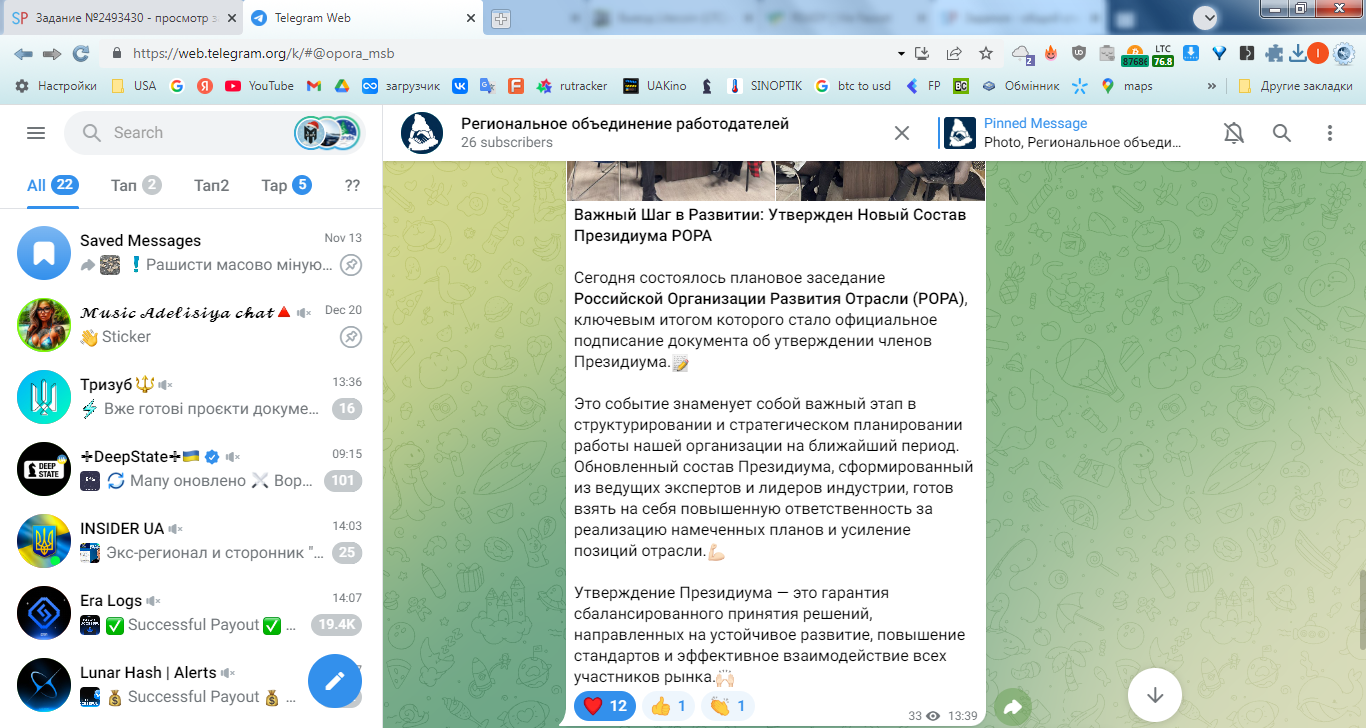Open Lunar Hash | Alerts chat
The image size is (1366, 728).
191,685
